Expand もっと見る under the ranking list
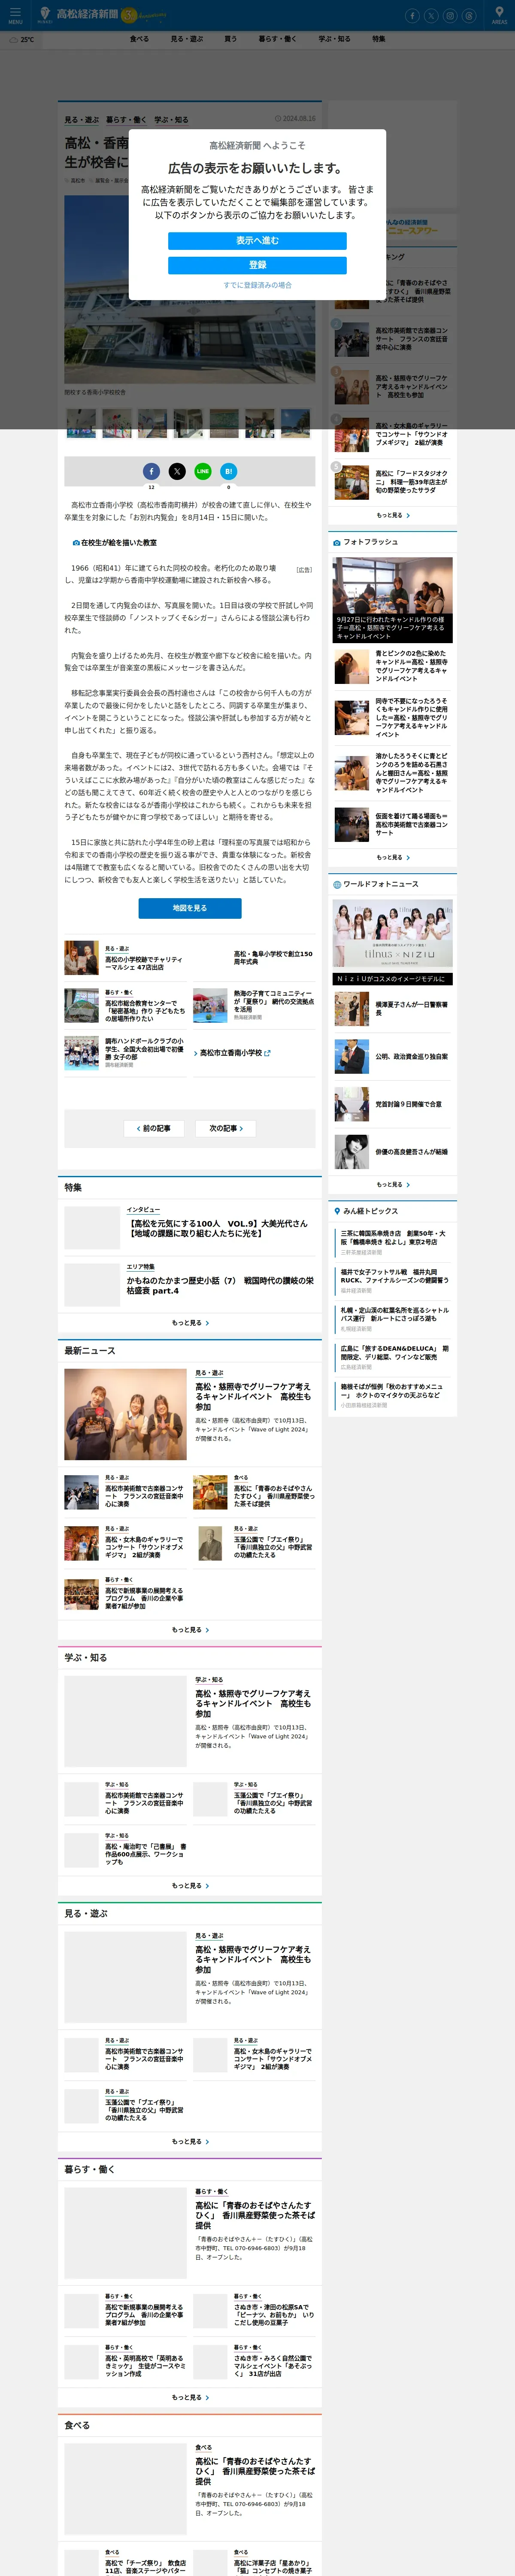 (393, 515)
